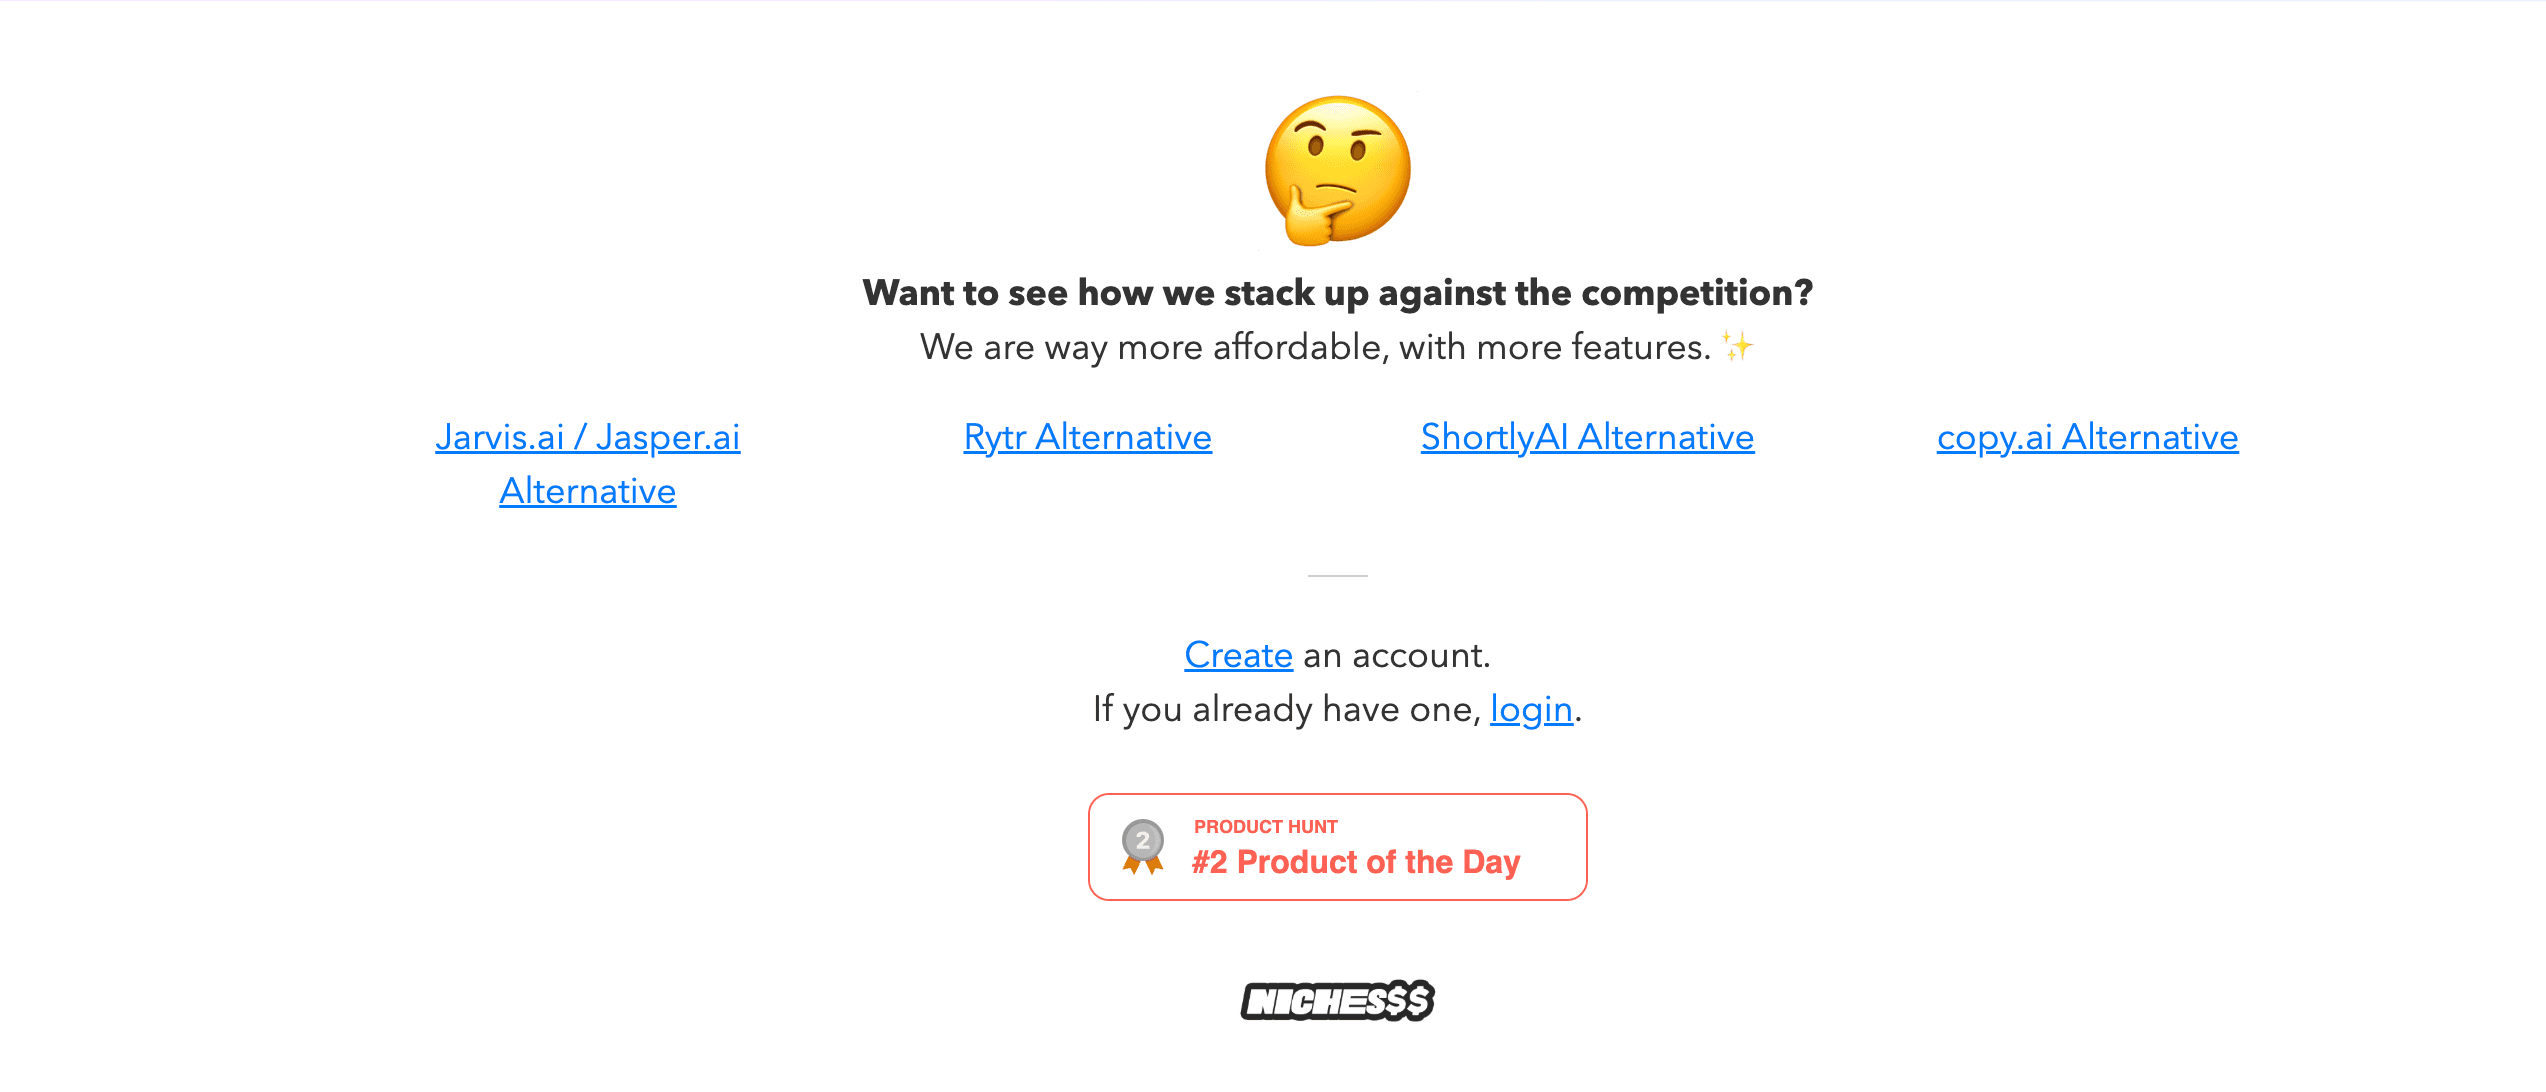This screenshot has height=1092, width=2546.
Task: Click the #2 Product of the Day text
Action: coord(1356,862)
